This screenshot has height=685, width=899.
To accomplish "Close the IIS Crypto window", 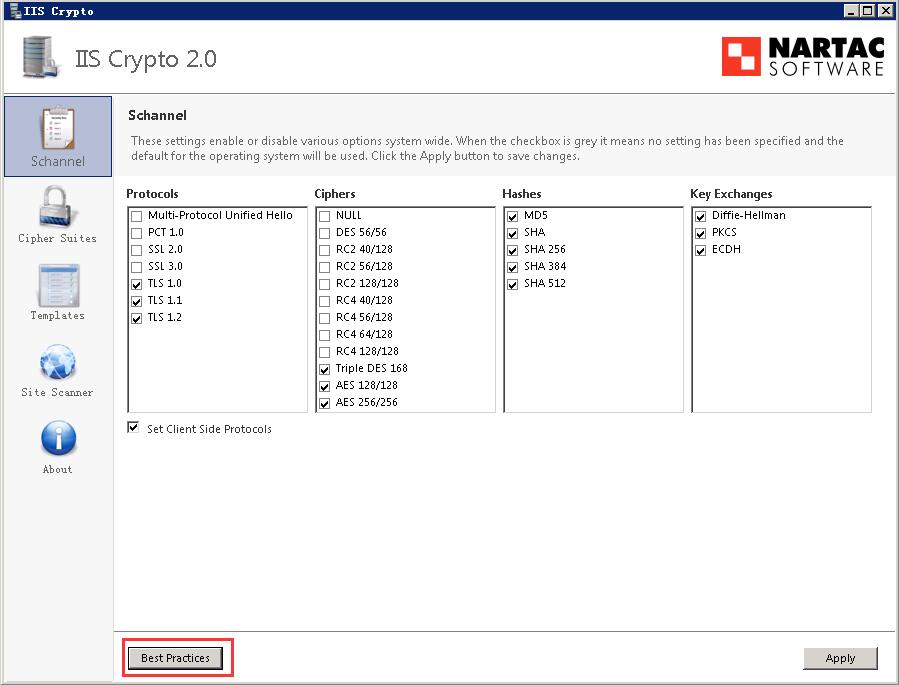I will coord(885,10).
